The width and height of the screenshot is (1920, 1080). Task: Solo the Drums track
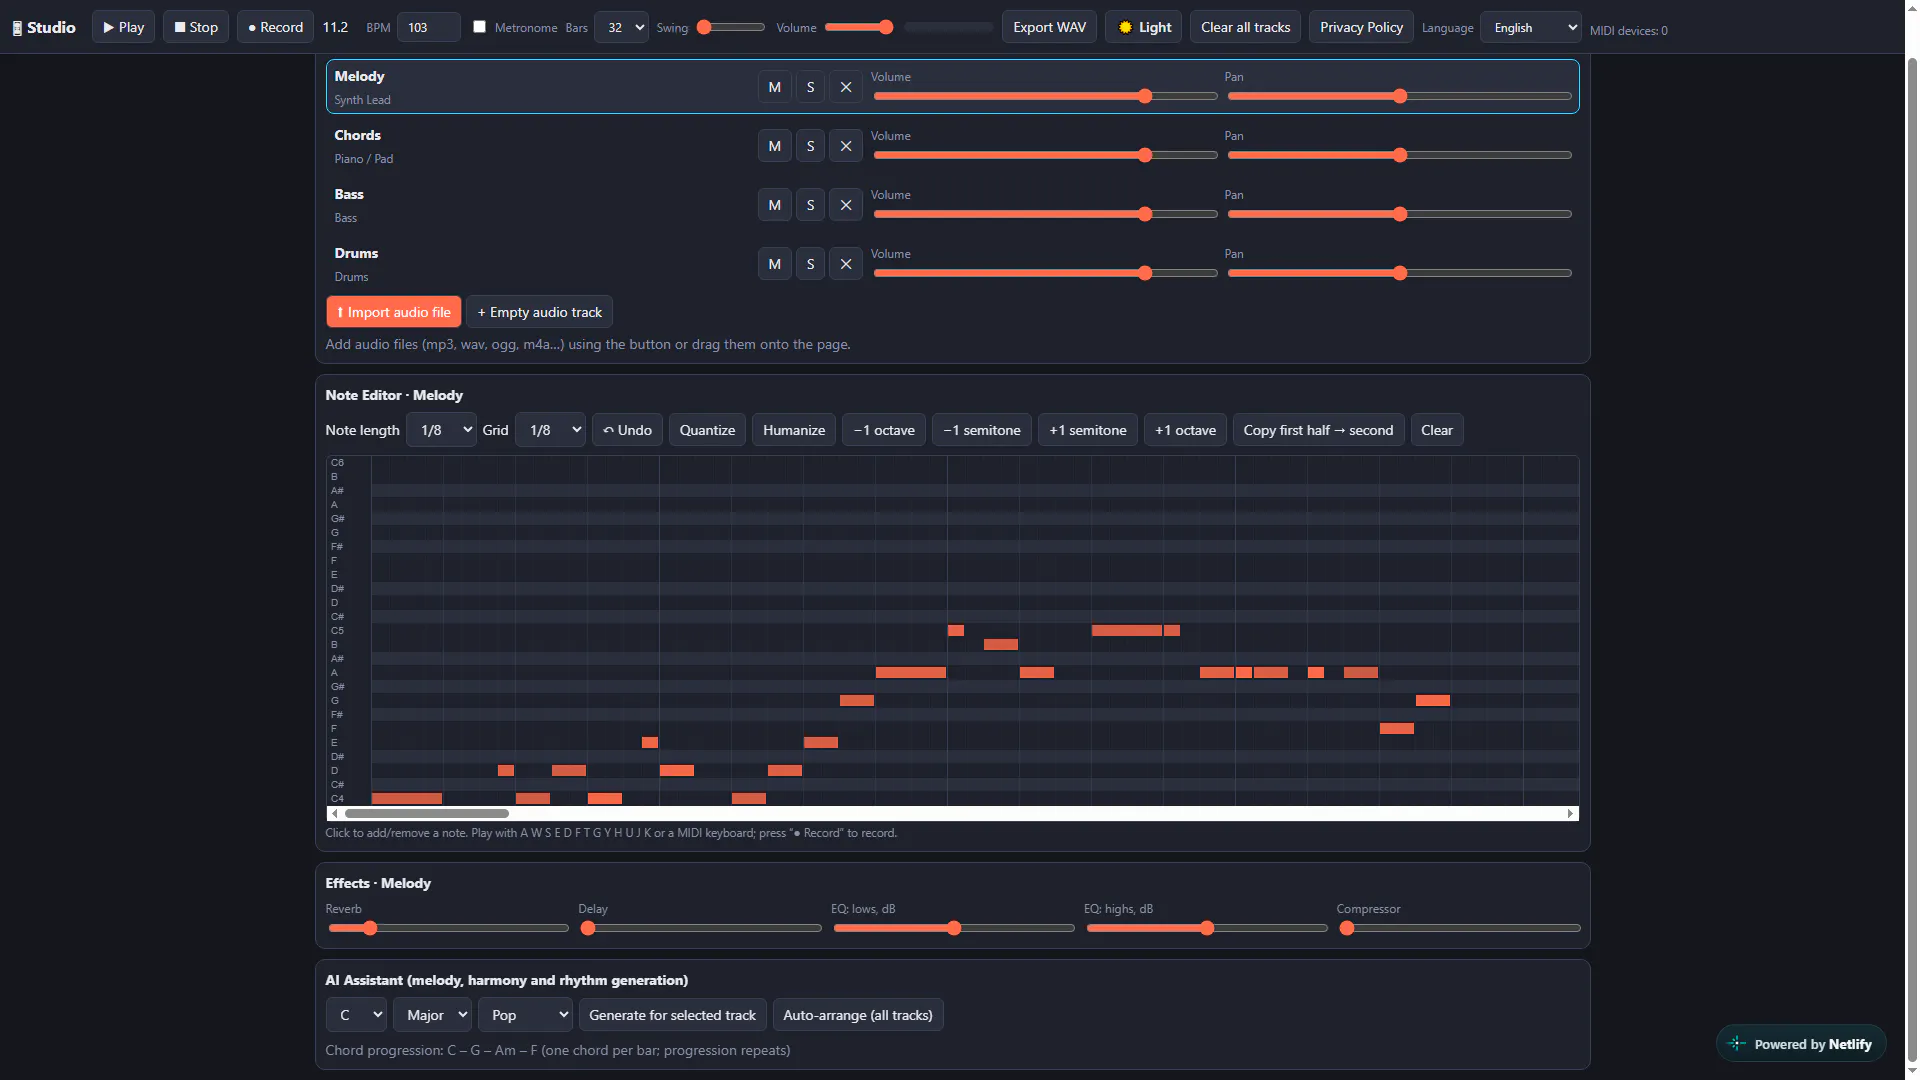(810, 264)
